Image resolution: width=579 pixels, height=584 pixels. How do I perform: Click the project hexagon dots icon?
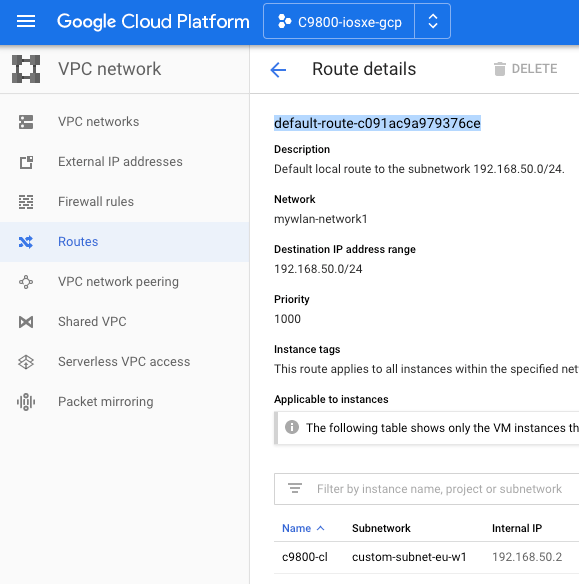click(x=284, y=21)
